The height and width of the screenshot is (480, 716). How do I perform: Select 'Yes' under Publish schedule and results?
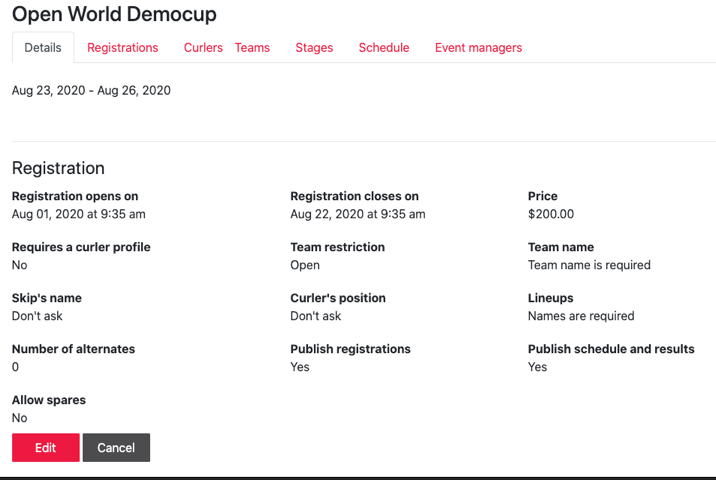point(537,367)
